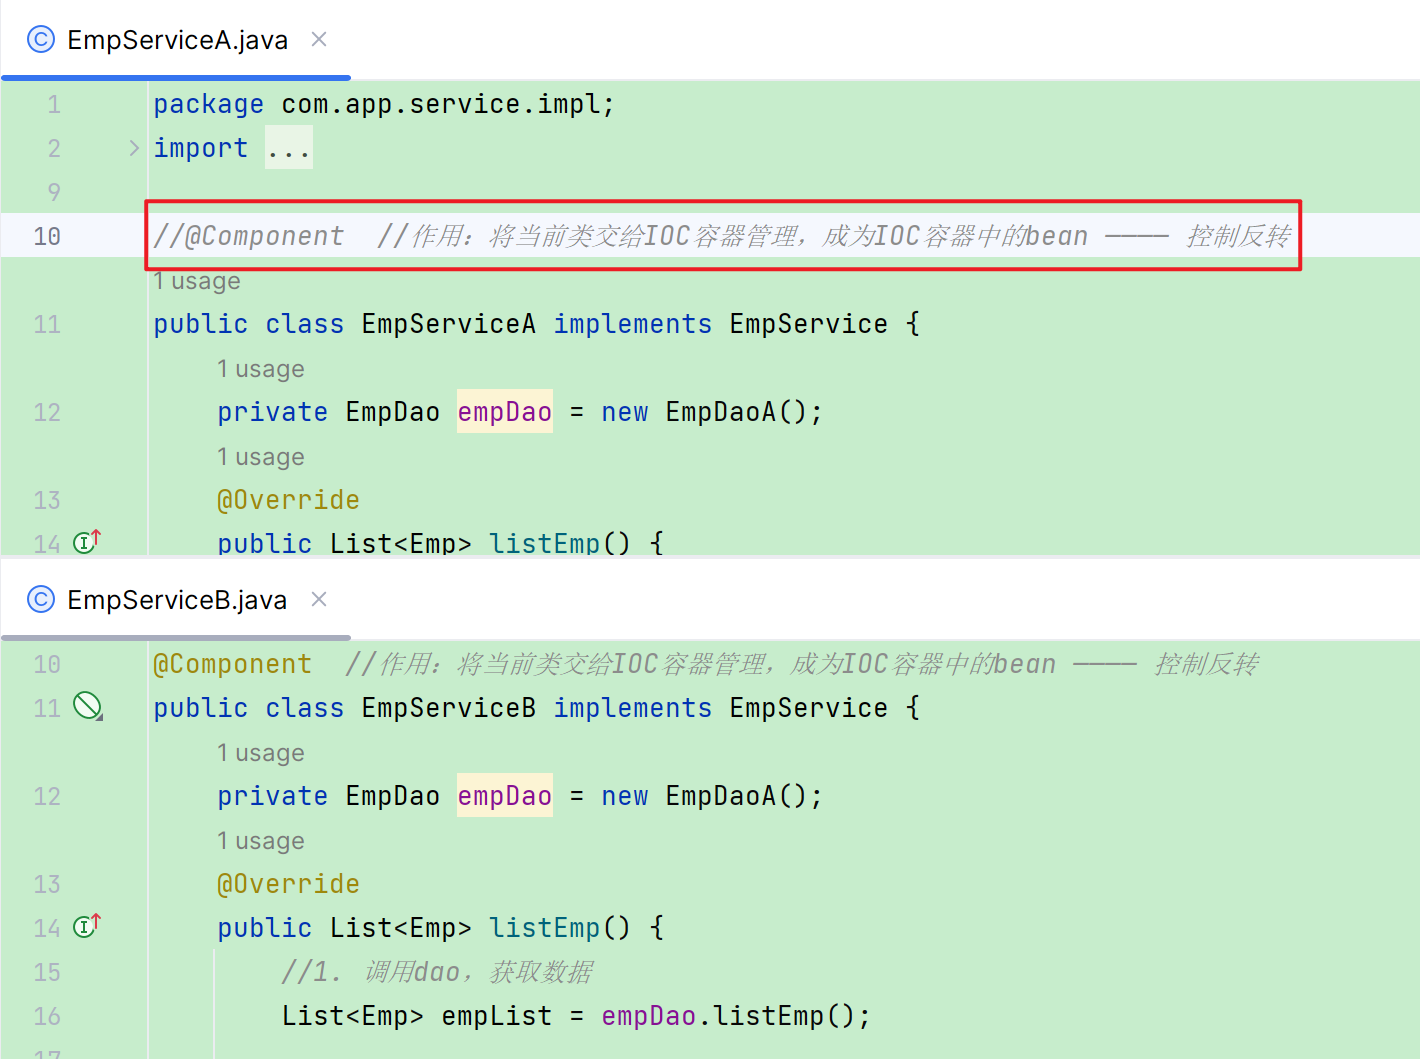This screenshot has height=1059, width=1420.
Task: Expand the folded import block chevron
Action: tap(134, 148)
